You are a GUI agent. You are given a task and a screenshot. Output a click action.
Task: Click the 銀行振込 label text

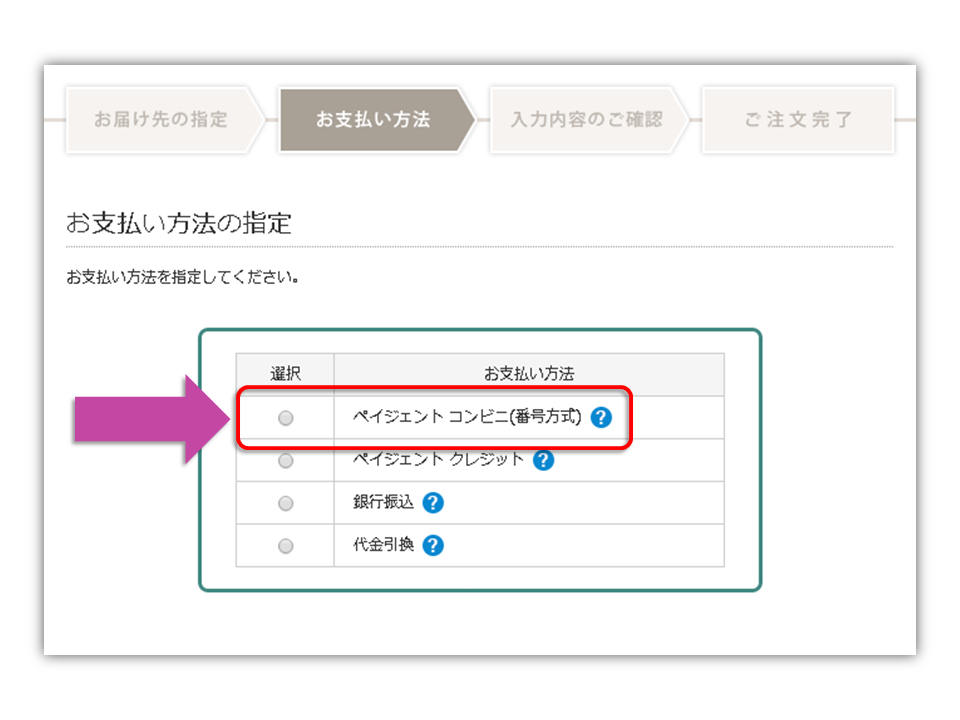click(383, 502)
